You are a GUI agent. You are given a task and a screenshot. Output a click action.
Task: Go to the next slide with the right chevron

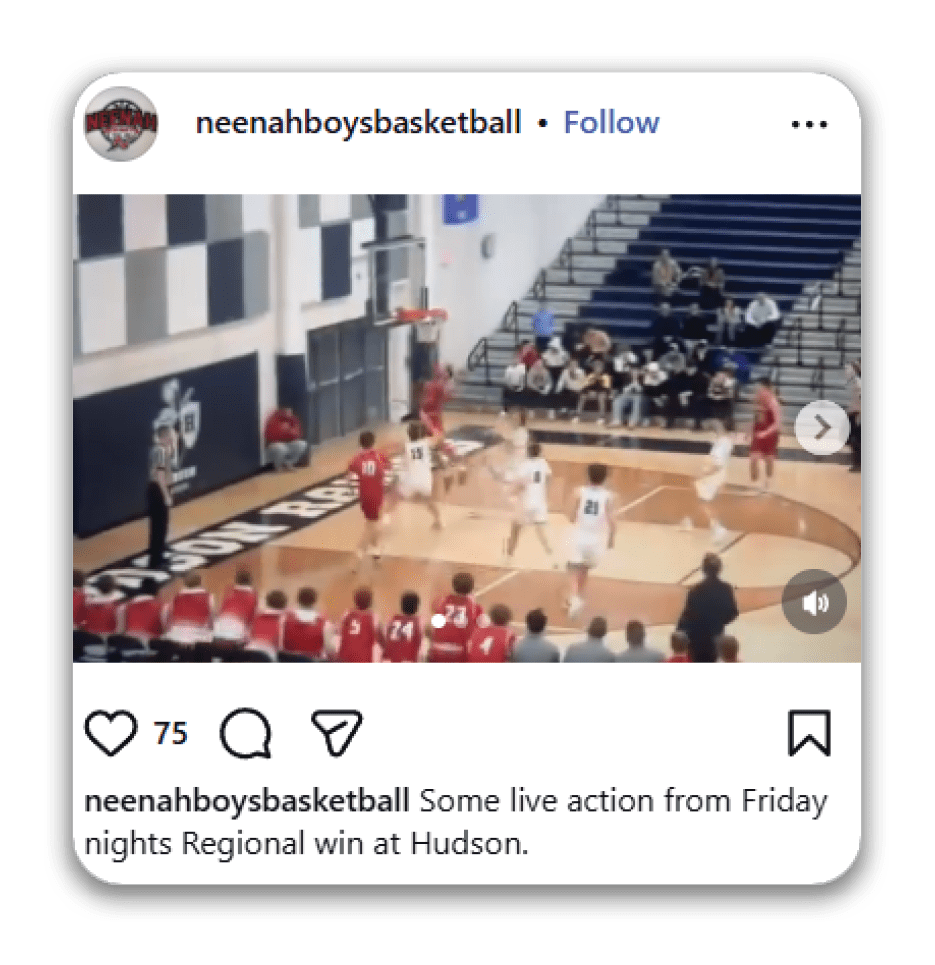(822, 428)
